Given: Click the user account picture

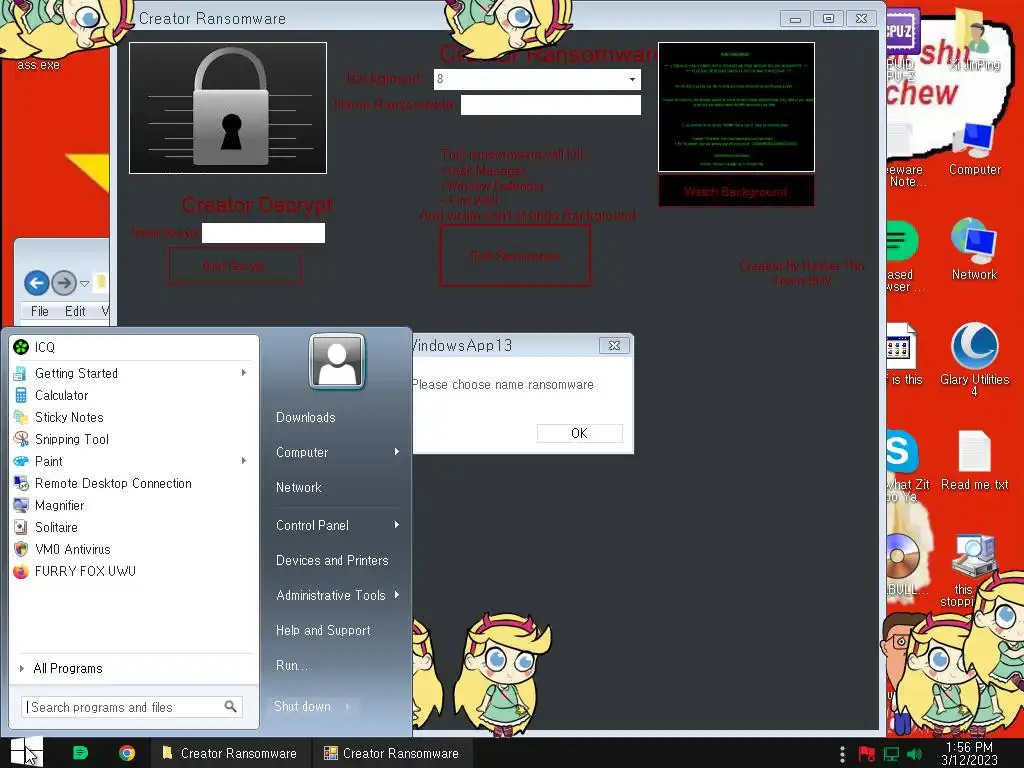Looking at the screenshot, I should (337, 361).
